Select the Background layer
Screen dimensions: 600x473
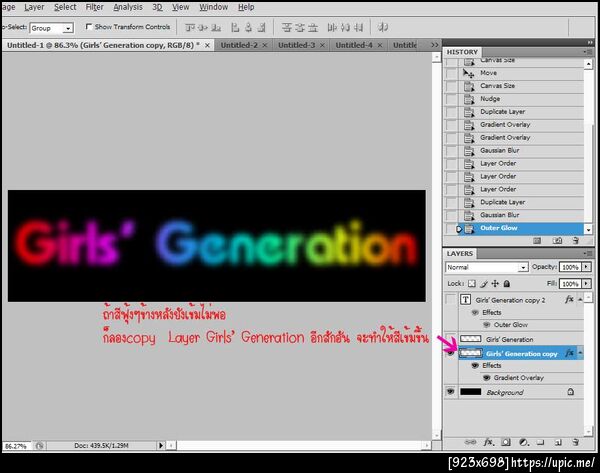point(521,392)
